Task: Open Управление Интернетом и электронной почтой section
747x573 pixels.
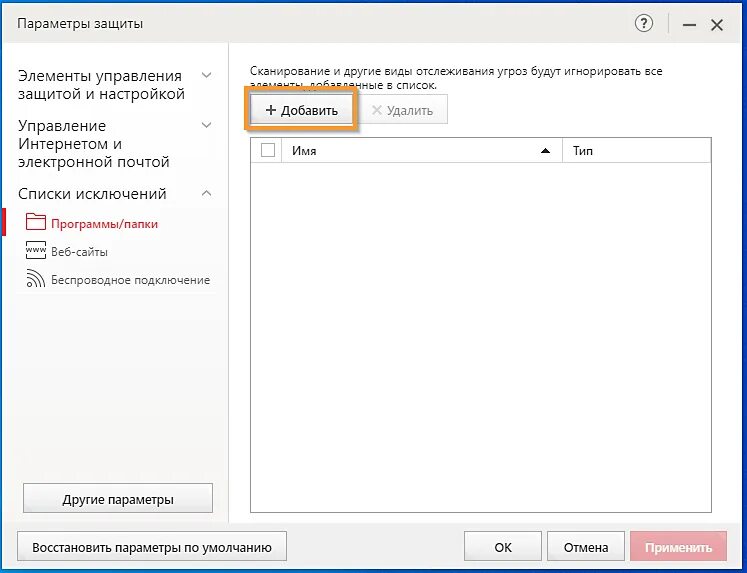Action: 94,144
